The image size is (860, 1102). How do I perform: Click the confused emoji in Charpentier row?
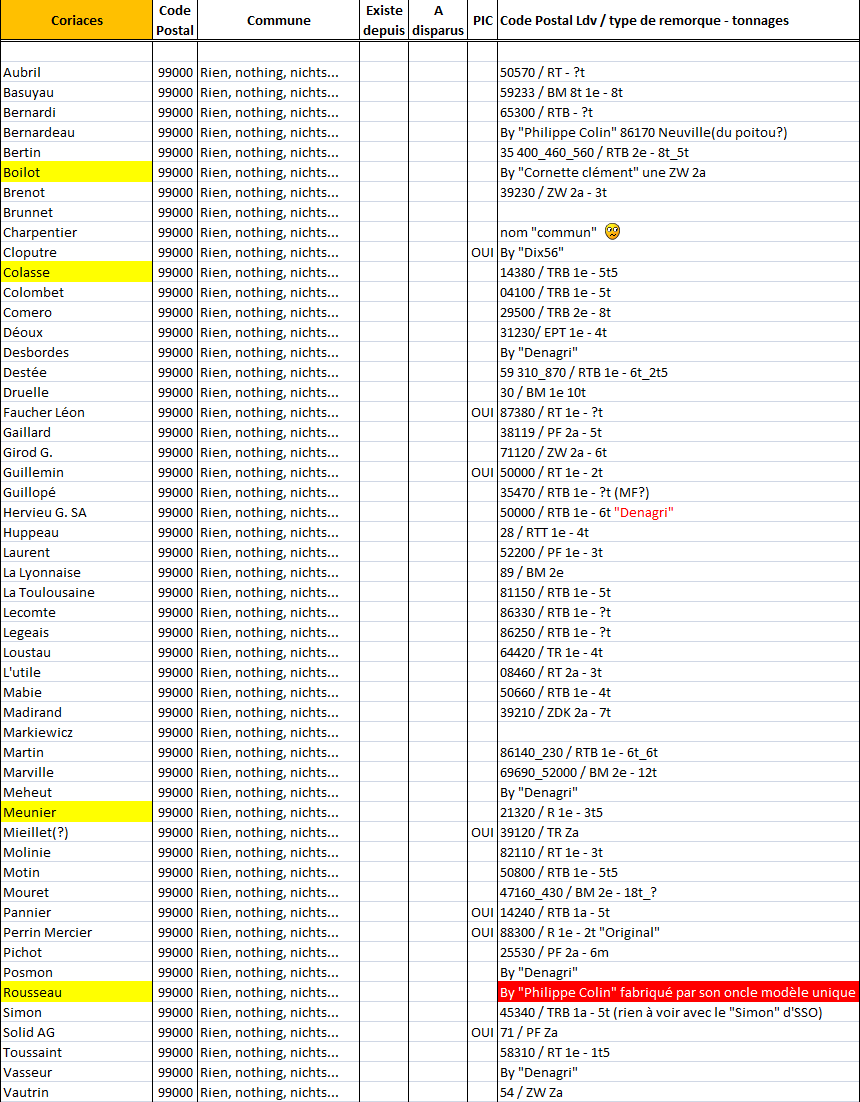(613, 232)
